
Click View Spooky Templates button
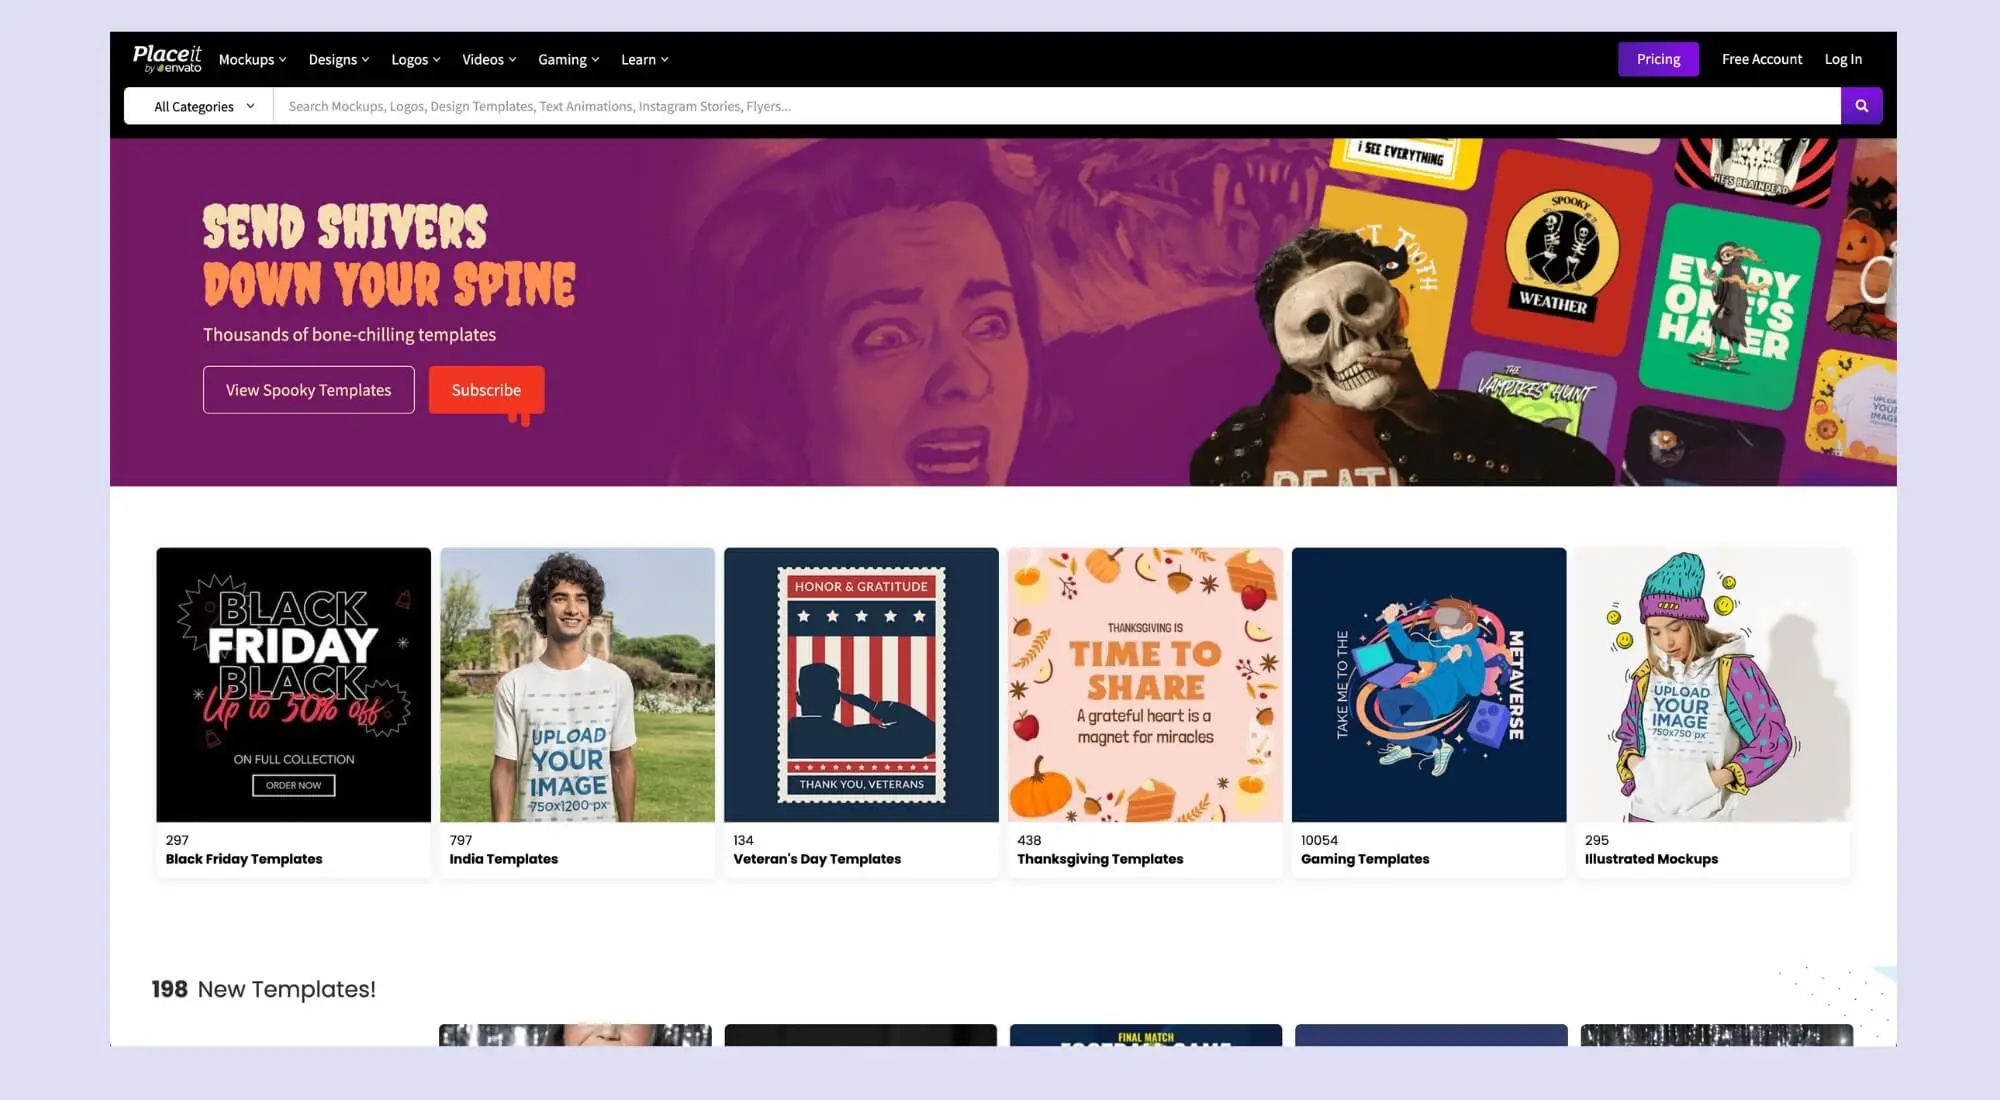(308, 390)
